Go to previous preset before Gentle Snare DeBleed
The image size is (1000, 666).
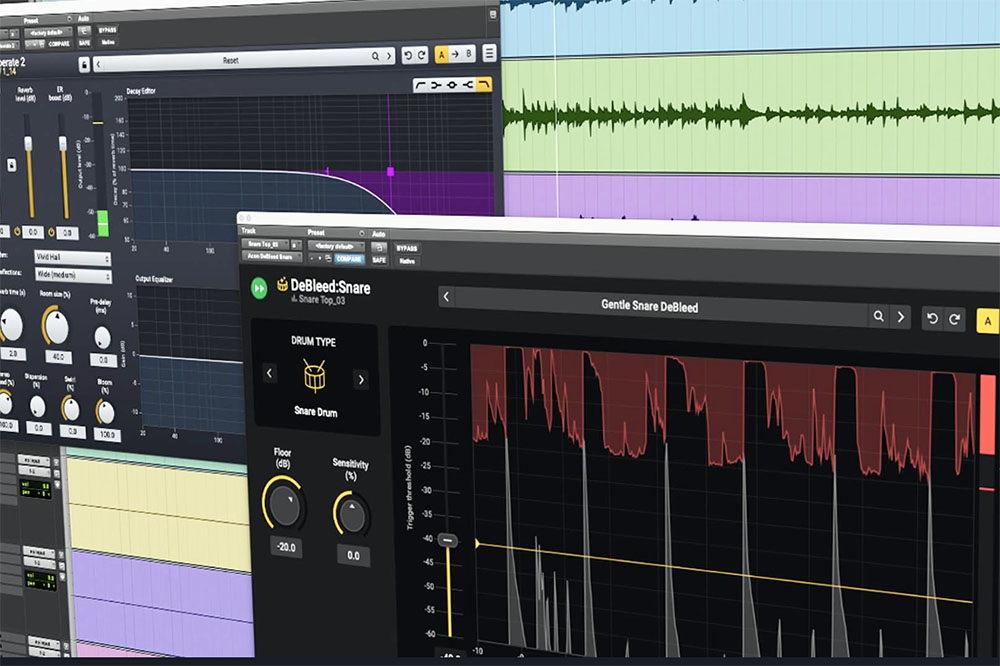point(447,297)
